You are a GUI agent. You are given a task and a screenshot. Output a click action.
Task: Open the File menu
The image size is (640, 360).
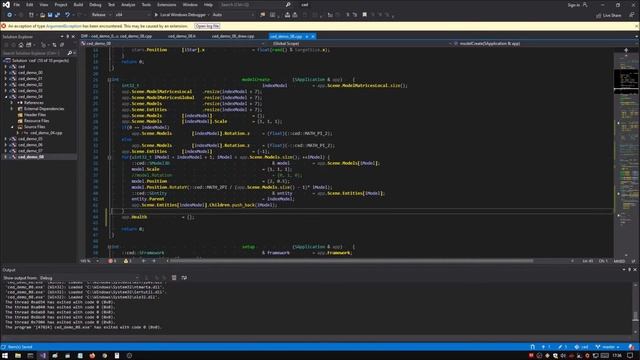(16, 4)
